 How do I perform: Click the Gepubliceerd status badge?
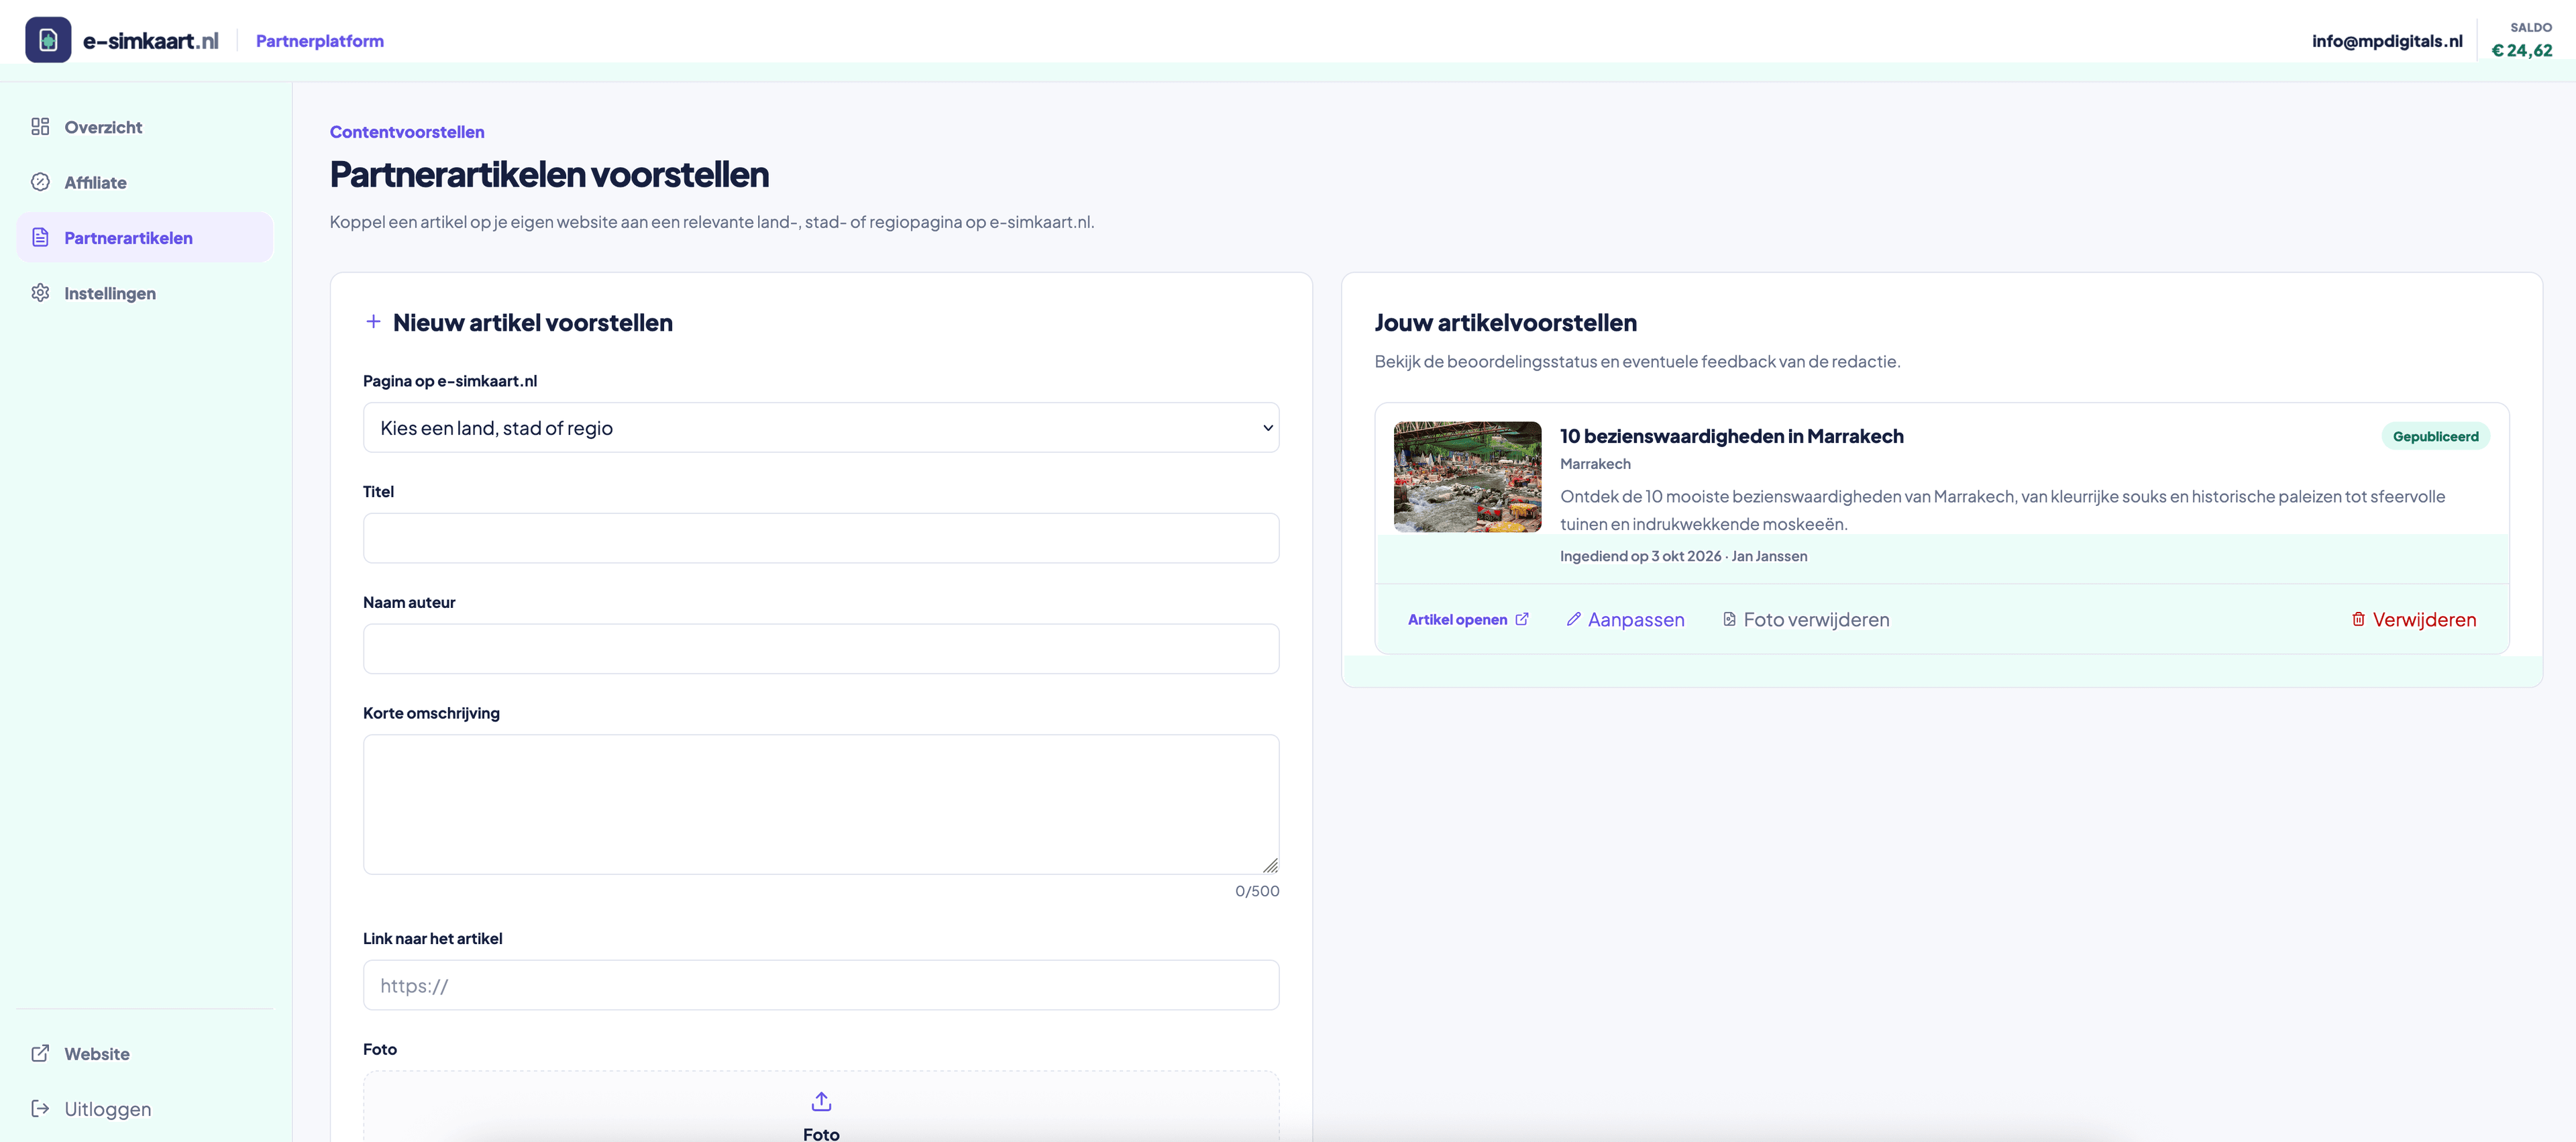pos(2435,436)
